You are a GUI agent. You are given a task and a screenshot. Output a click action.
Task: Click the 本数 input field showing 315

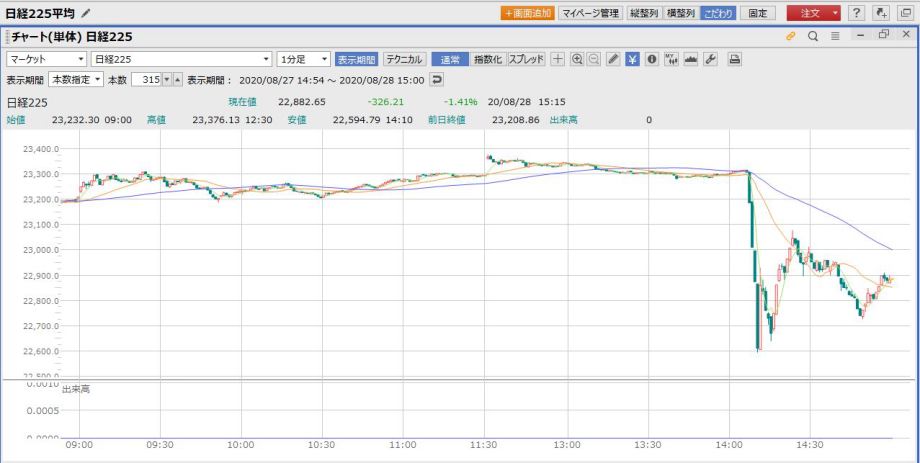click(146, 79)
